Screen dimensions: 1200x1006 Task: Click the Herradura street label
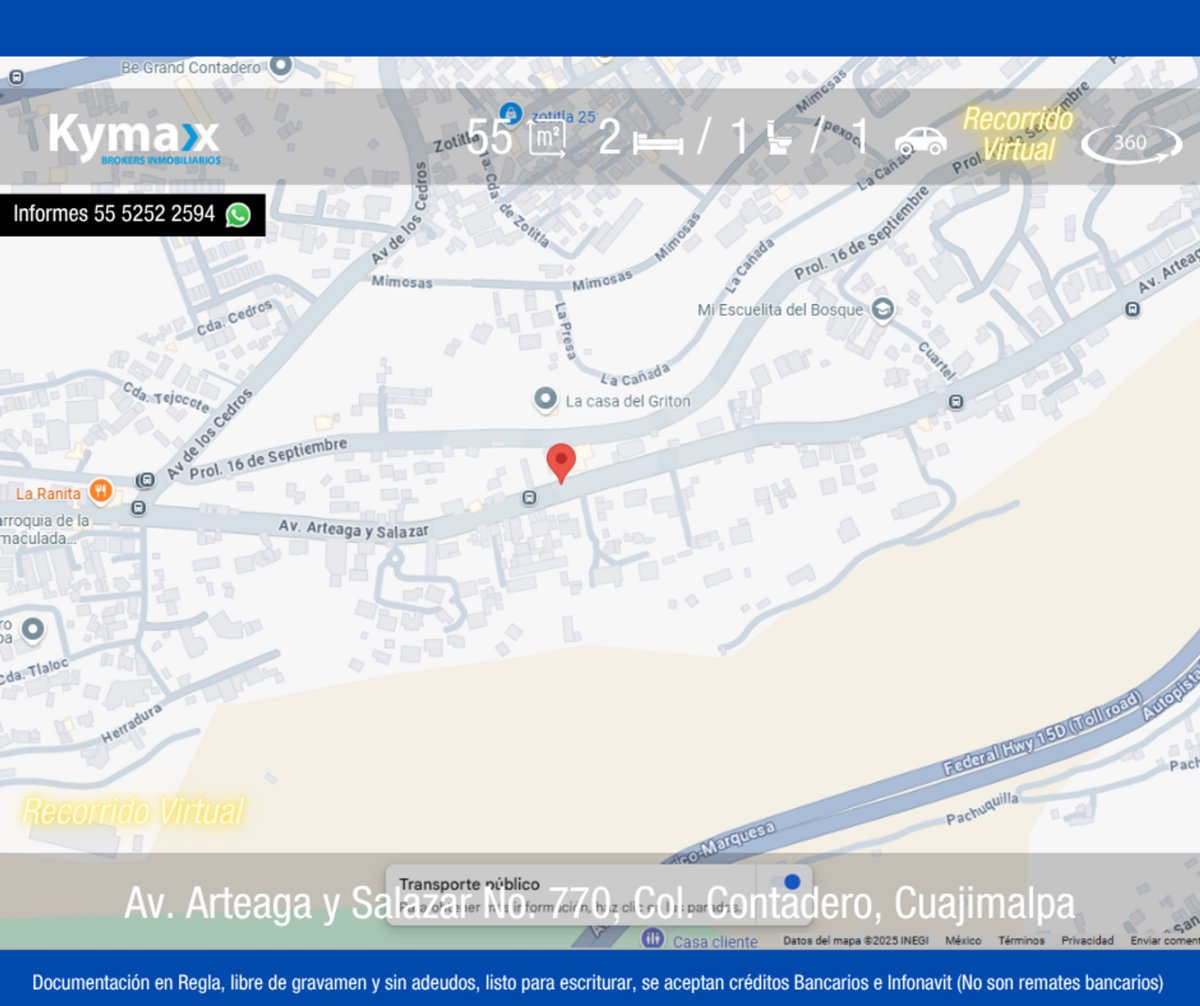(x=132, y=723)
